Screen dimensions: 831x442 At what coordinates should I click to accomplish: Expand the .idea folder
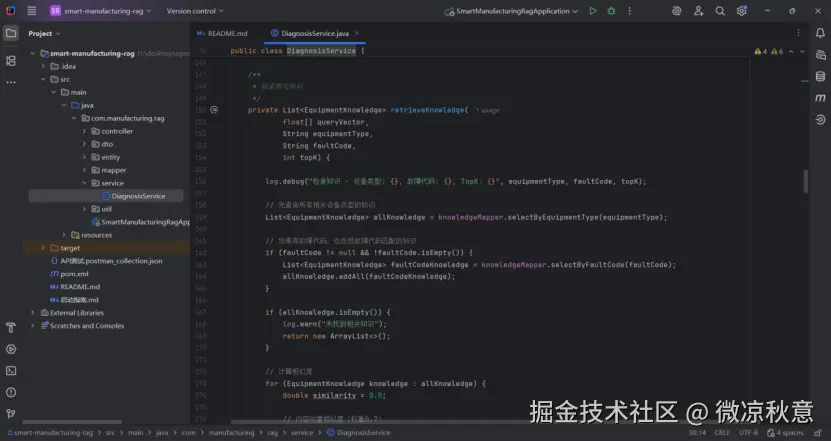(43, 66)
